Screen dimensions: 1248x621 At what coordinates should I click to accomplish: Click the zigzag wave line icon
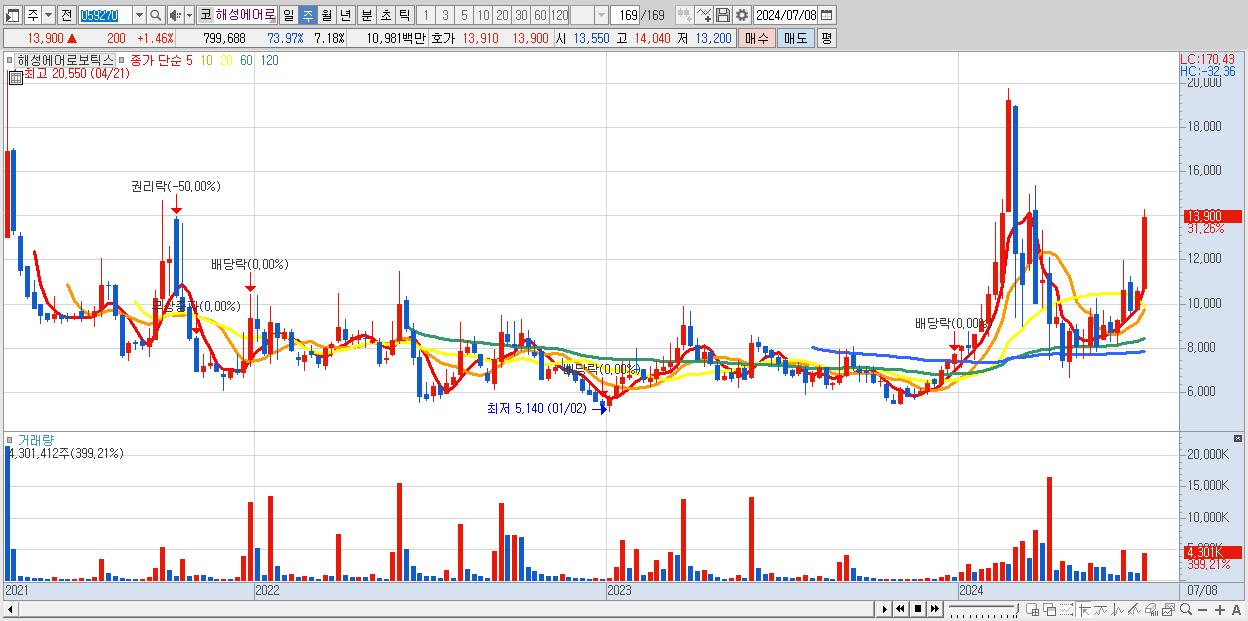tap(1118, 609)
